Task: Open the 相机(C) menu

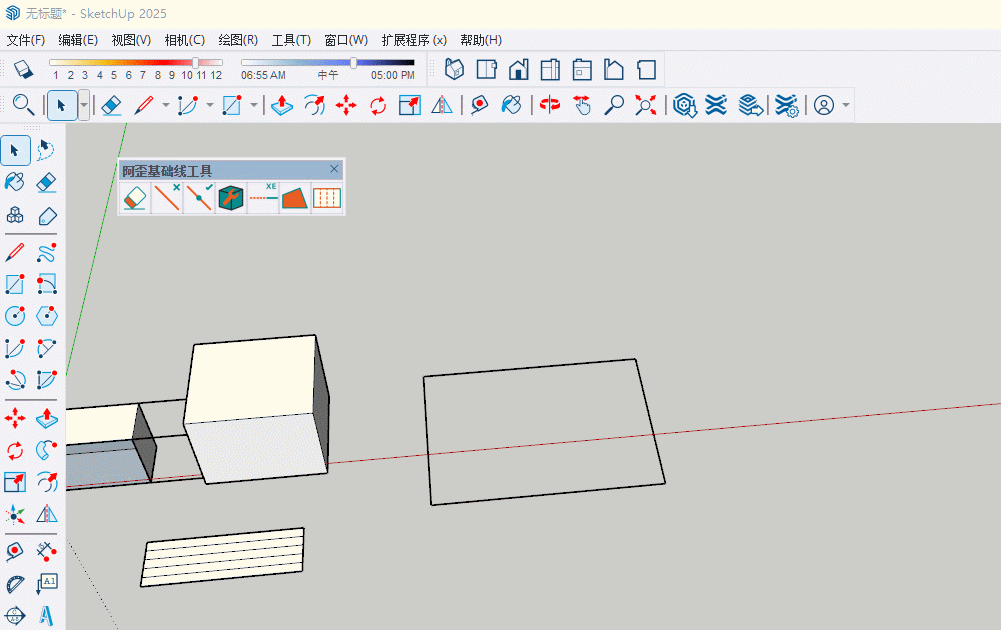Action: [184, 40]
